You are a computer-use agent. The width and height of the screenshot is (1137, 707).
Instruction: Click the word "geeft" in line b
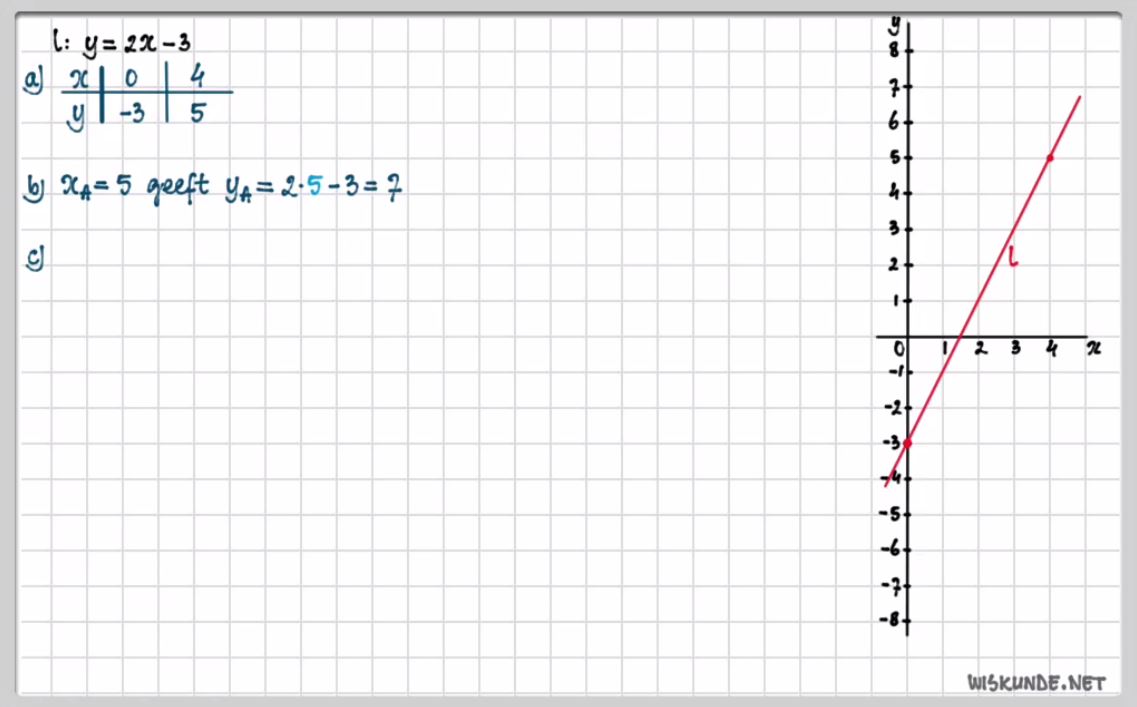178,189
